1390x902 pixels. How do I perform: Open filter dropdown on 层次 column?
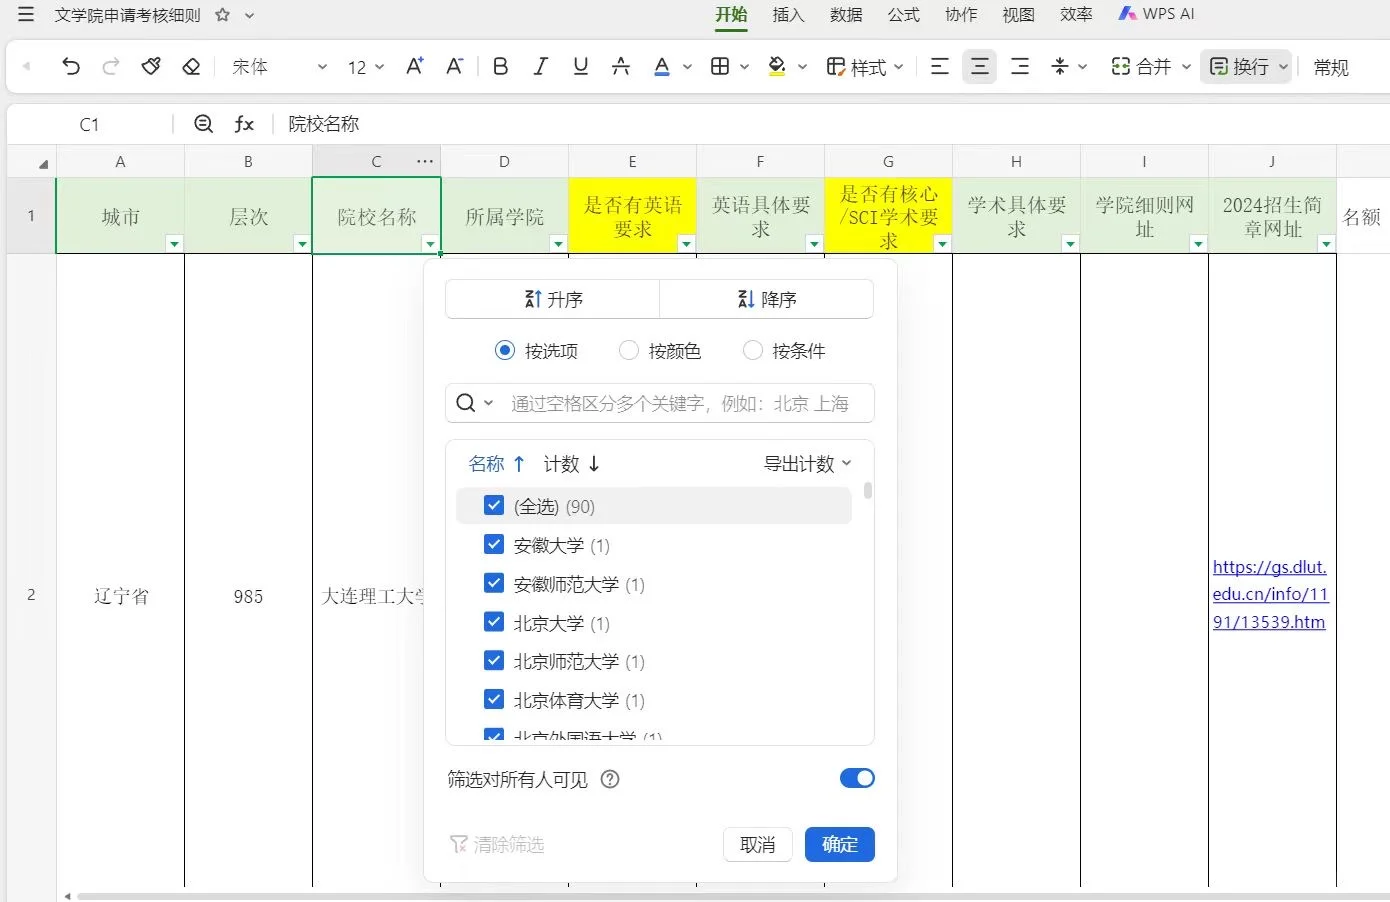coord(302,244)
